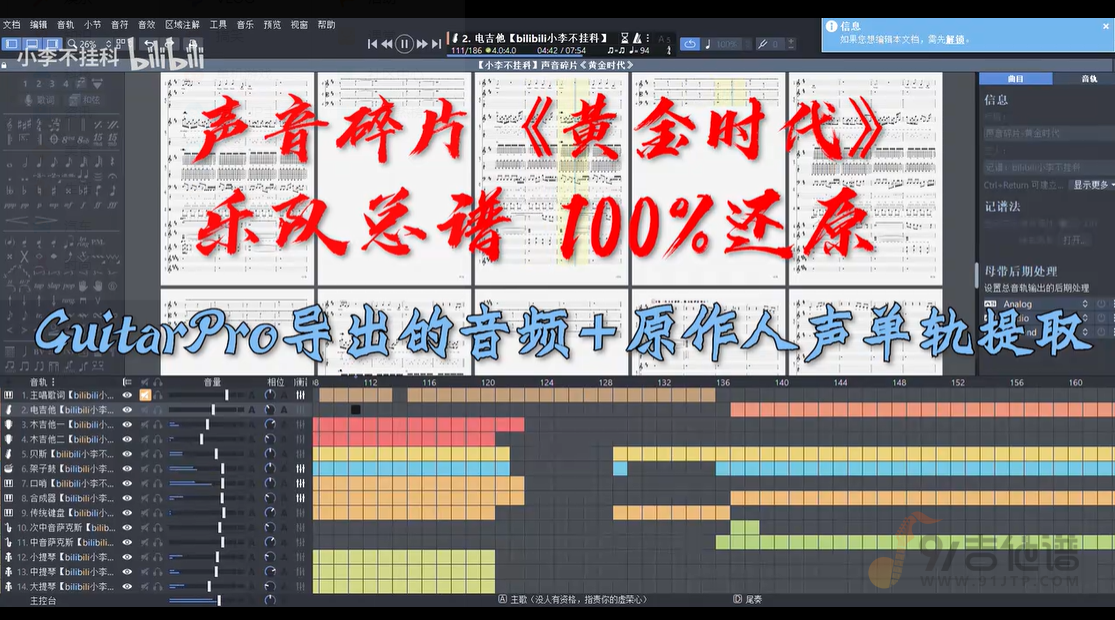Pause playback with the transport pause button
Screen dimensions: 1115x620
(404, 44)
